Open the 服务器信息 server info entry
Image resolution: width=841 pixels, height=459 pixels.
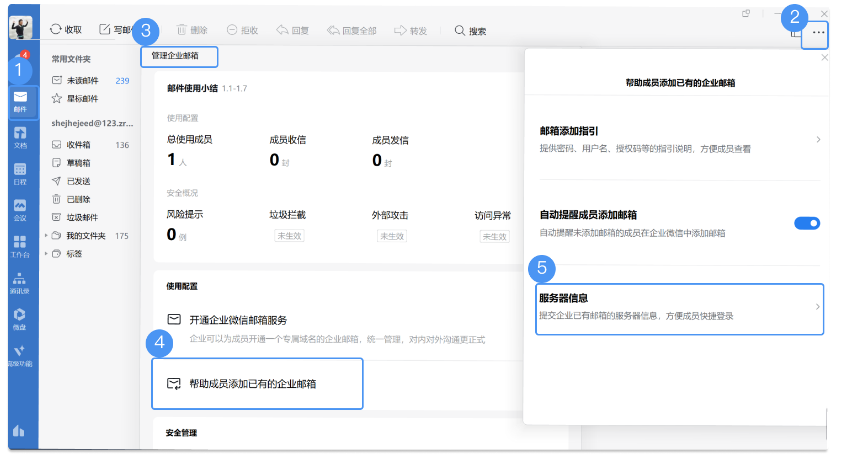(x=679, y=307)
